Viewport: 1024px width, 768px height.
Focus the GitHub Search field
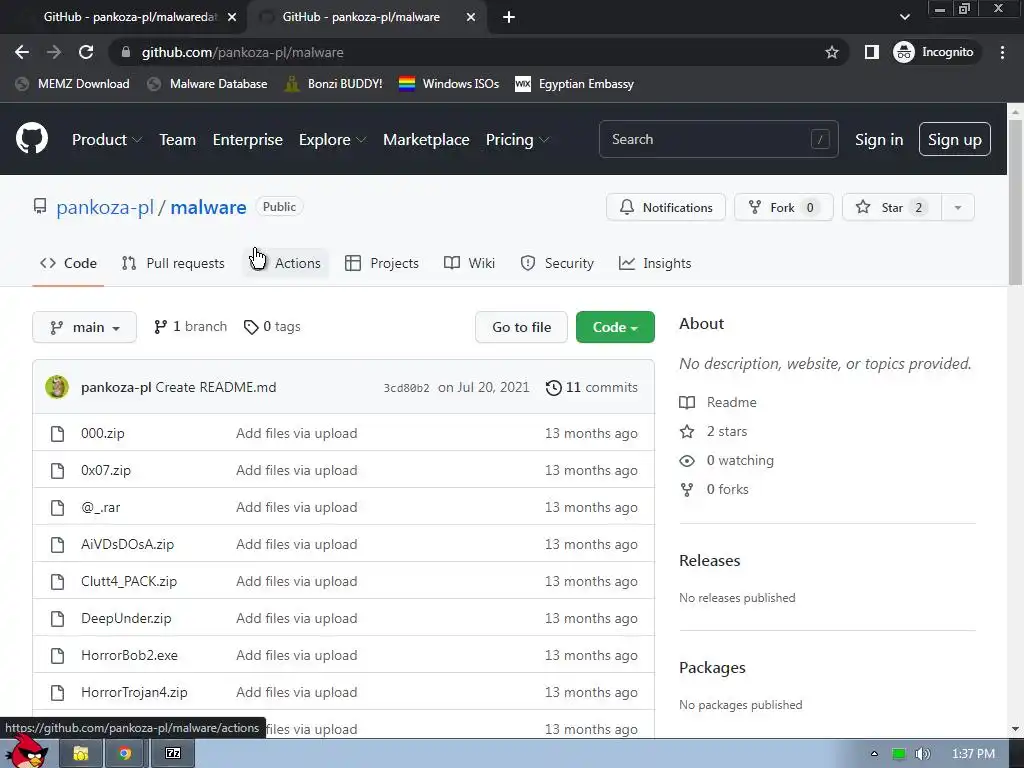pyautogui.click(x=718, y=139)
